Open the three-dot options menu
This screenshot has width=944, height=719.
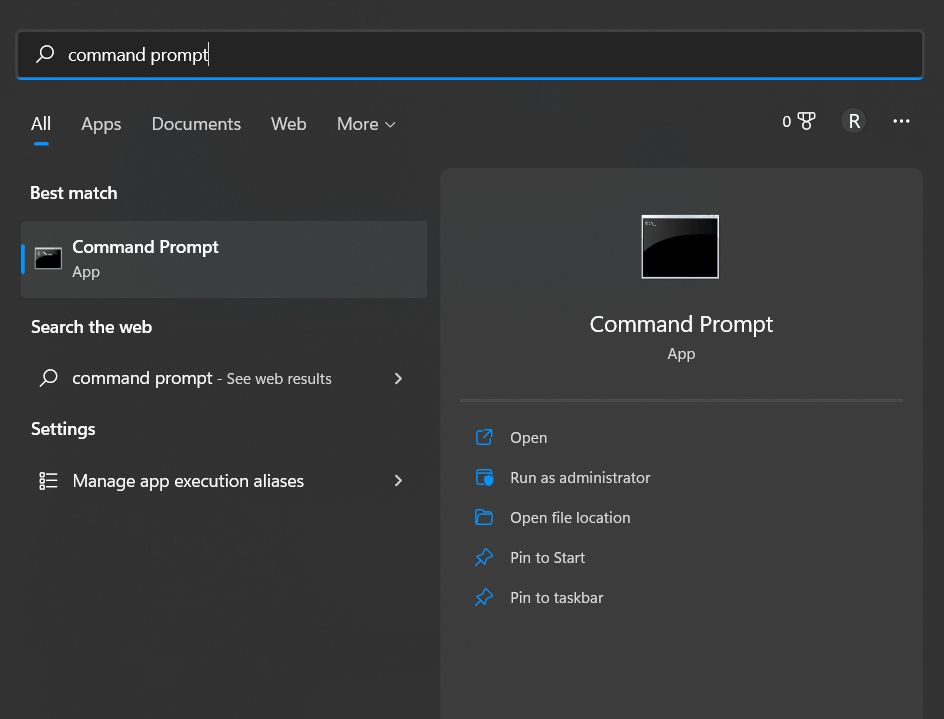[901, 121]
